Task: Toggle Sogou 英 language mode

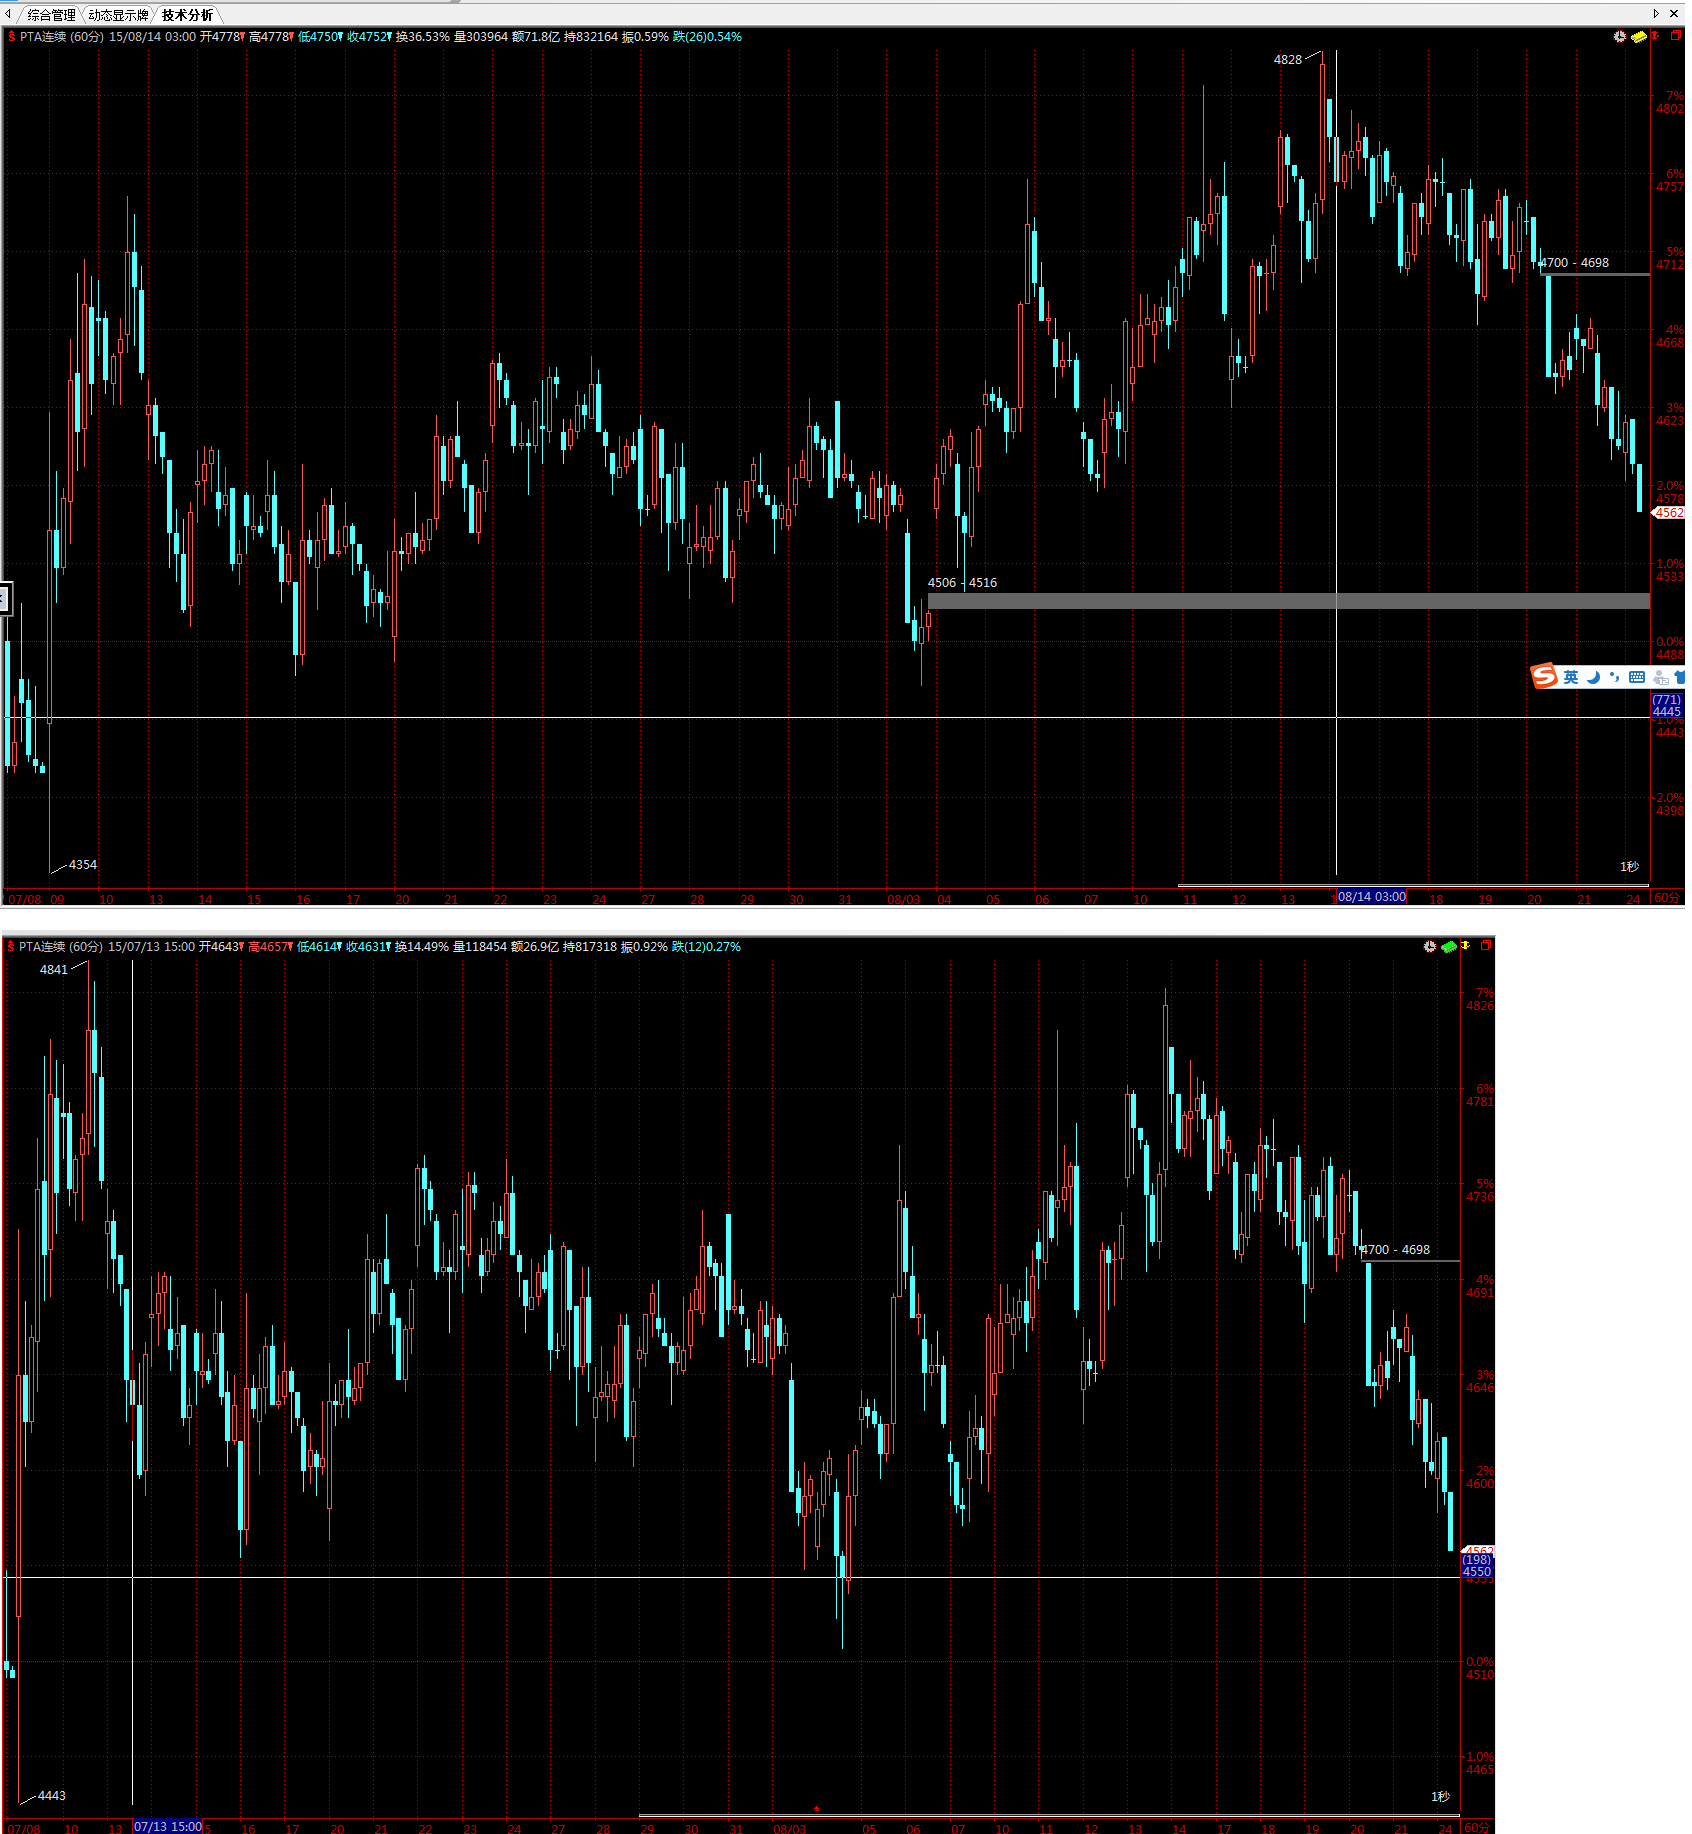Action: click(1571, 677)
